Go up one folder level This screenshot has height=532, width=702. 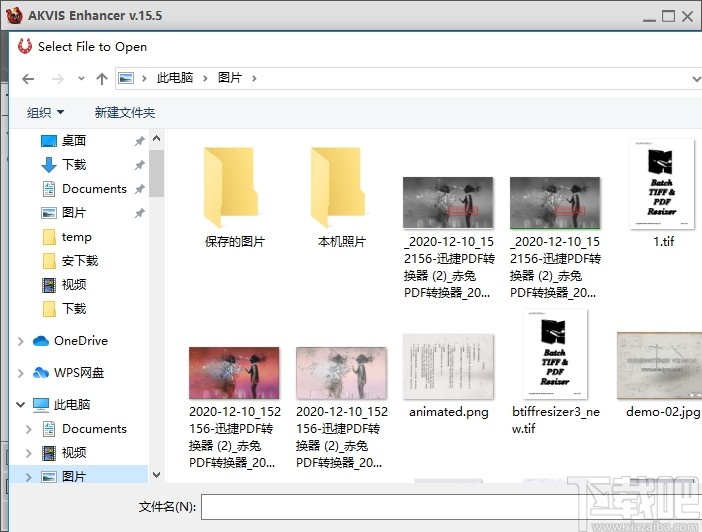pyautogui.click(x=102, y=79)
